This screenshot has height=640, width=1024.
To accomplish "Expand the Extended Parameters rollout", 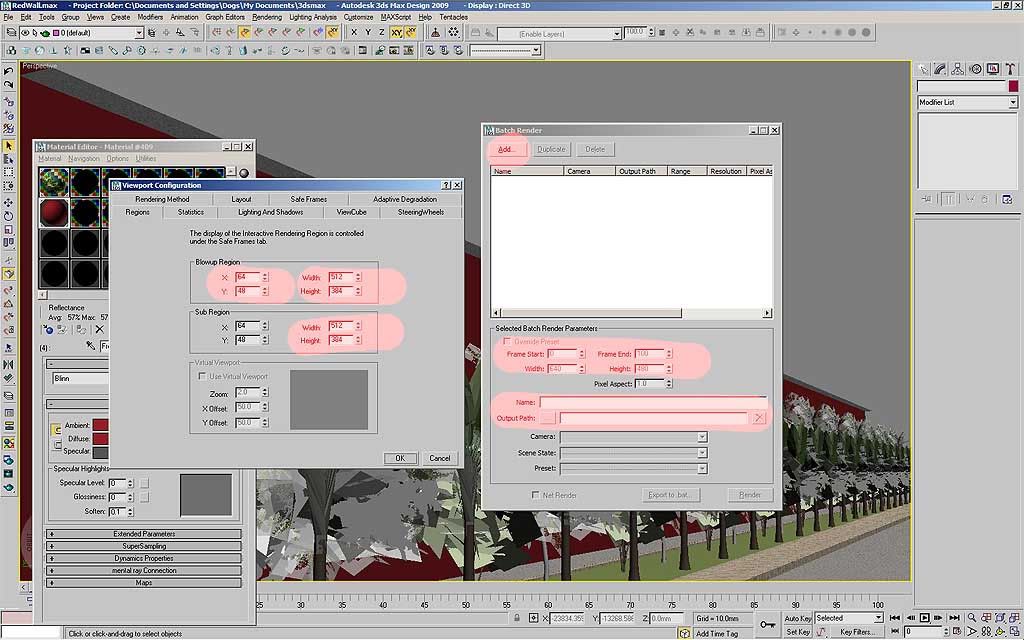I will 144,534.
